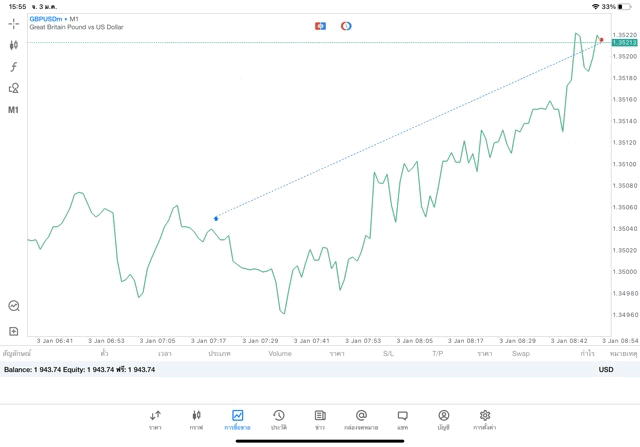This screenshot has height=447, width=640.
Task: Open the M1 timeframe selector
Action: [x=14, y=110]
